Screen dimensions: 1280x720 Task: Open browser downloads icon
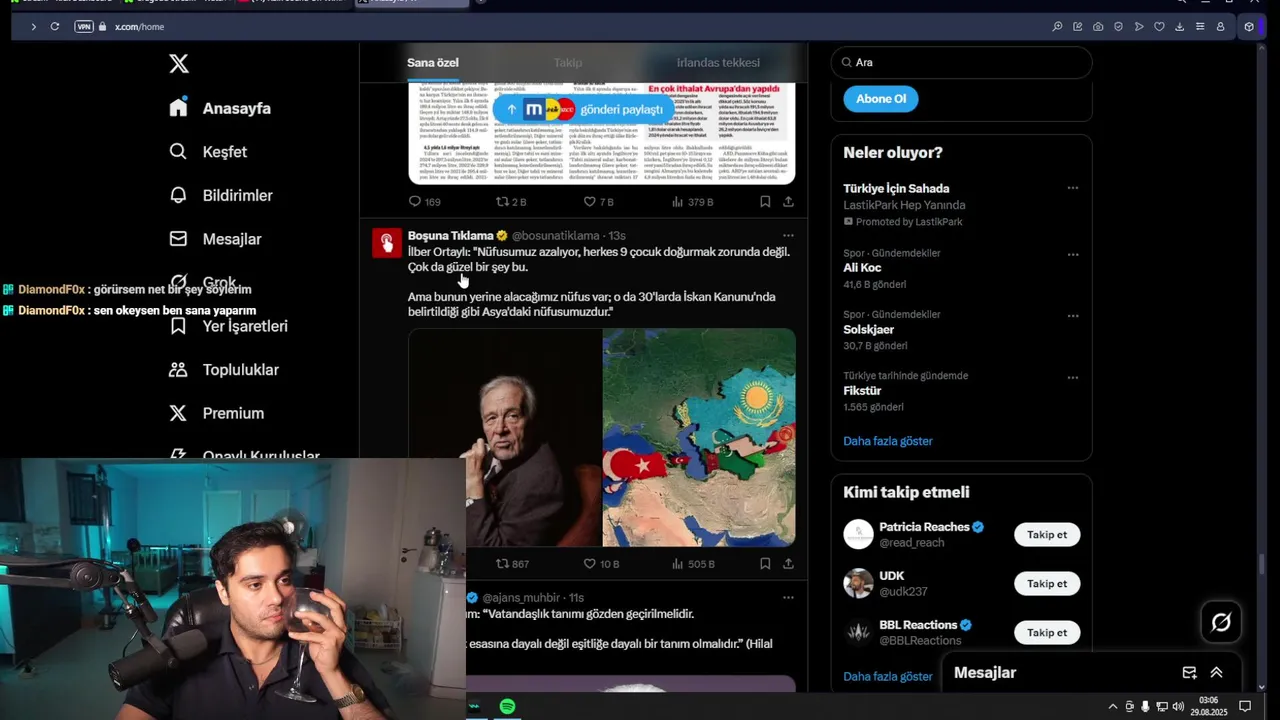coord(1180,26)
